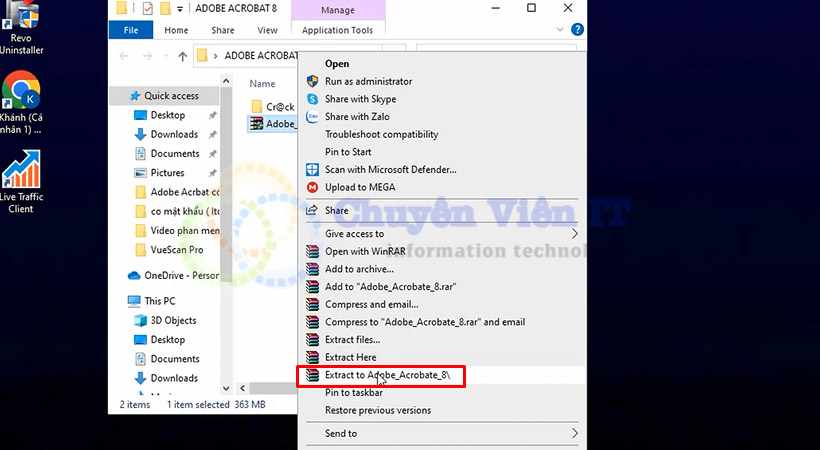Choose Open from the context menu
This screenshot has width=820, height=450.
(x=337, y=64)
